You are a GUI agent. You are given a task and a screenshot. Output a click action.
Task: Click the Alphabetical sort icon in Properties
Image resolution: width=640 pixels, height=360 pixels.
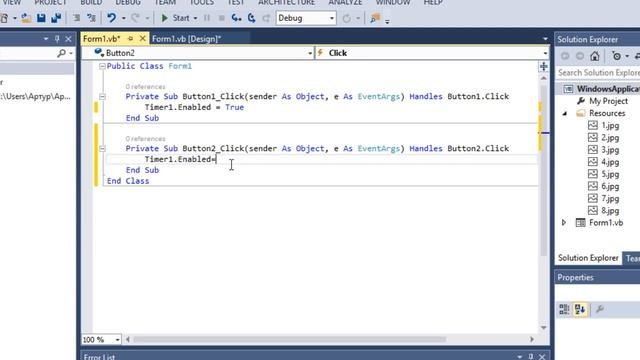tap(580, 309)
